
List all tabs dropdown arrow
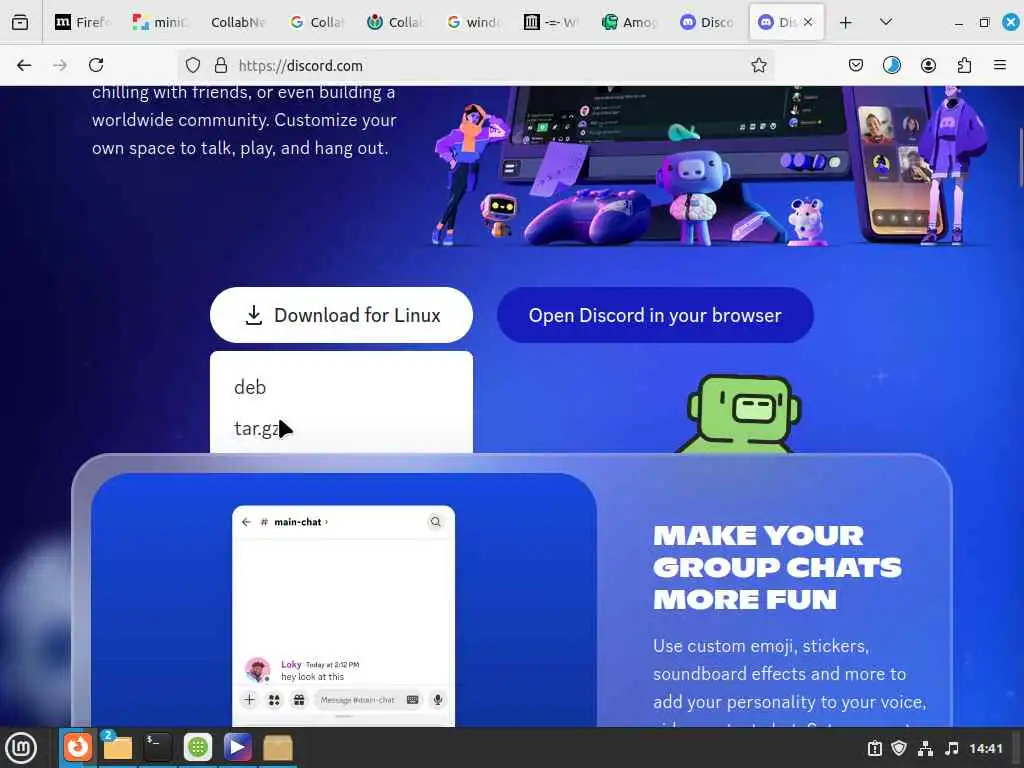[886, 23]
